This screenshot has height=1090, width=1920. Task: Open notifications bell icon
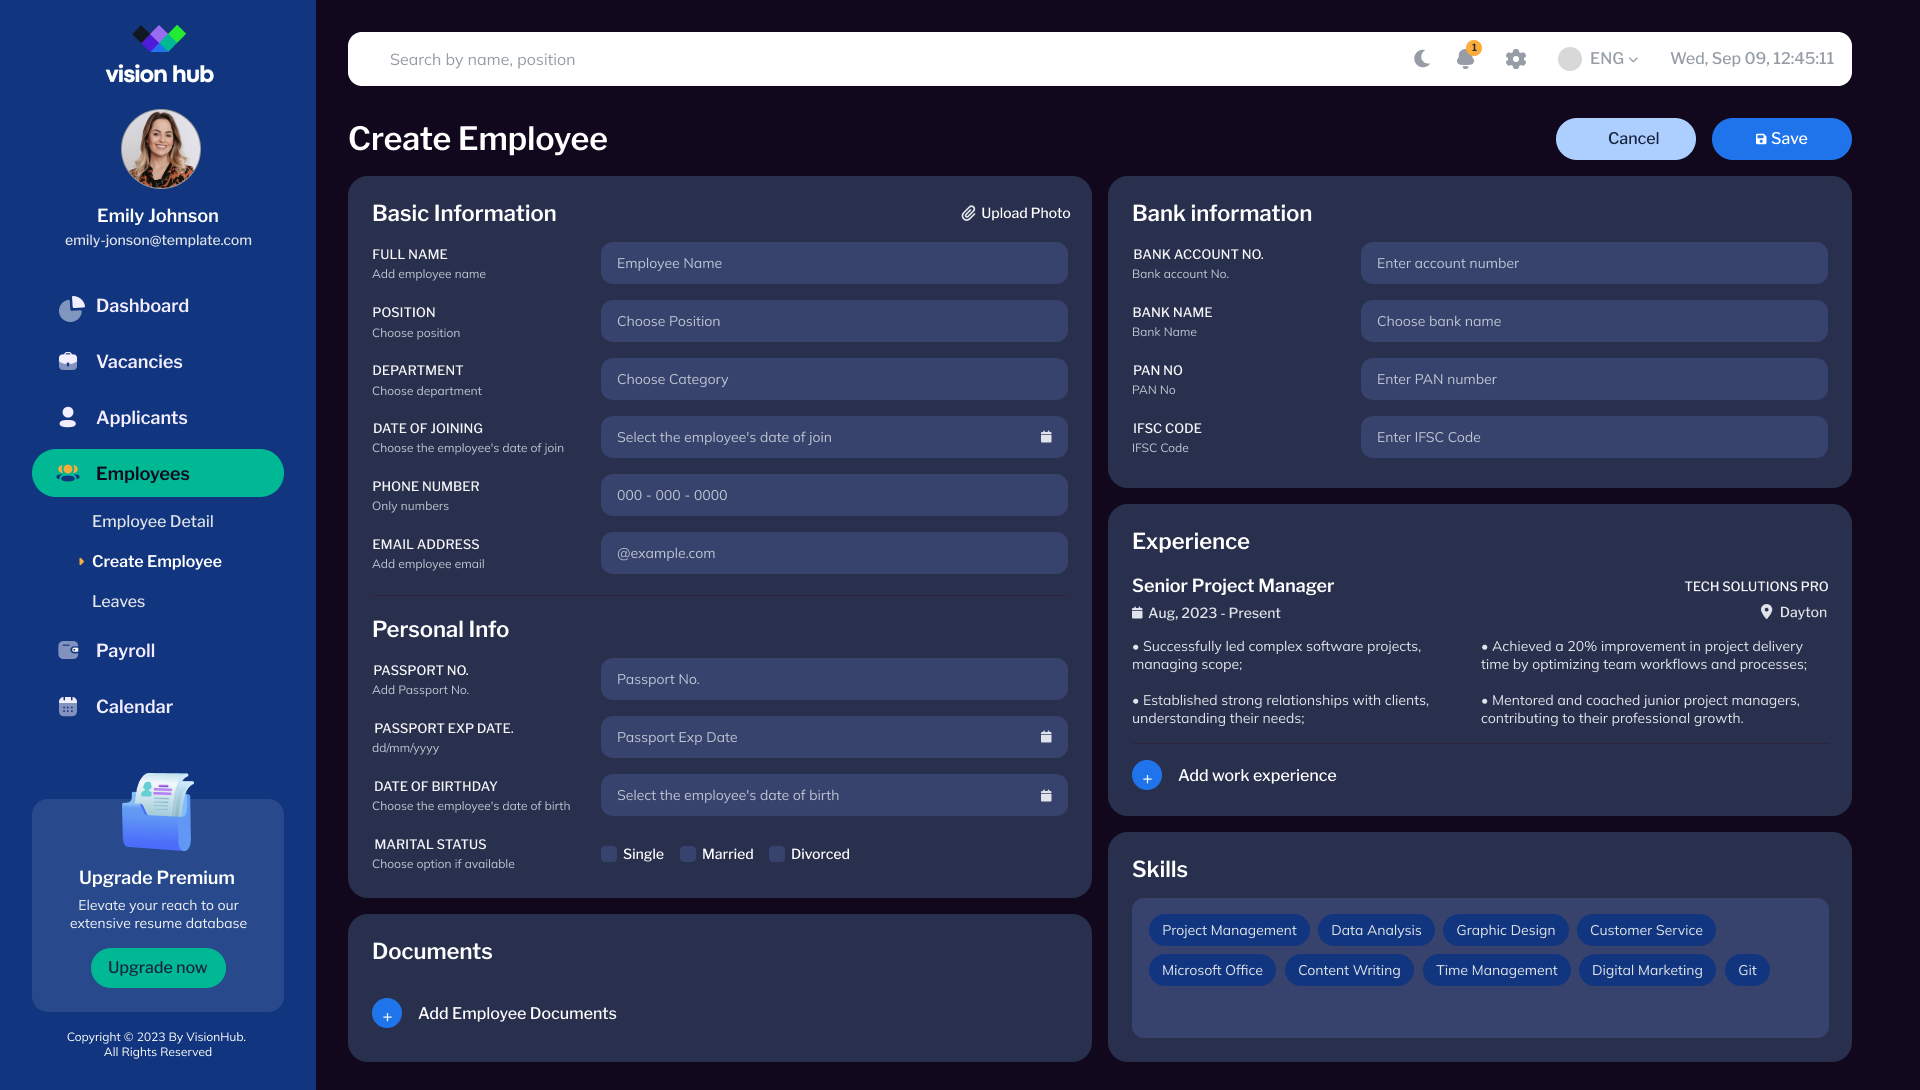tap(1466, 57)
